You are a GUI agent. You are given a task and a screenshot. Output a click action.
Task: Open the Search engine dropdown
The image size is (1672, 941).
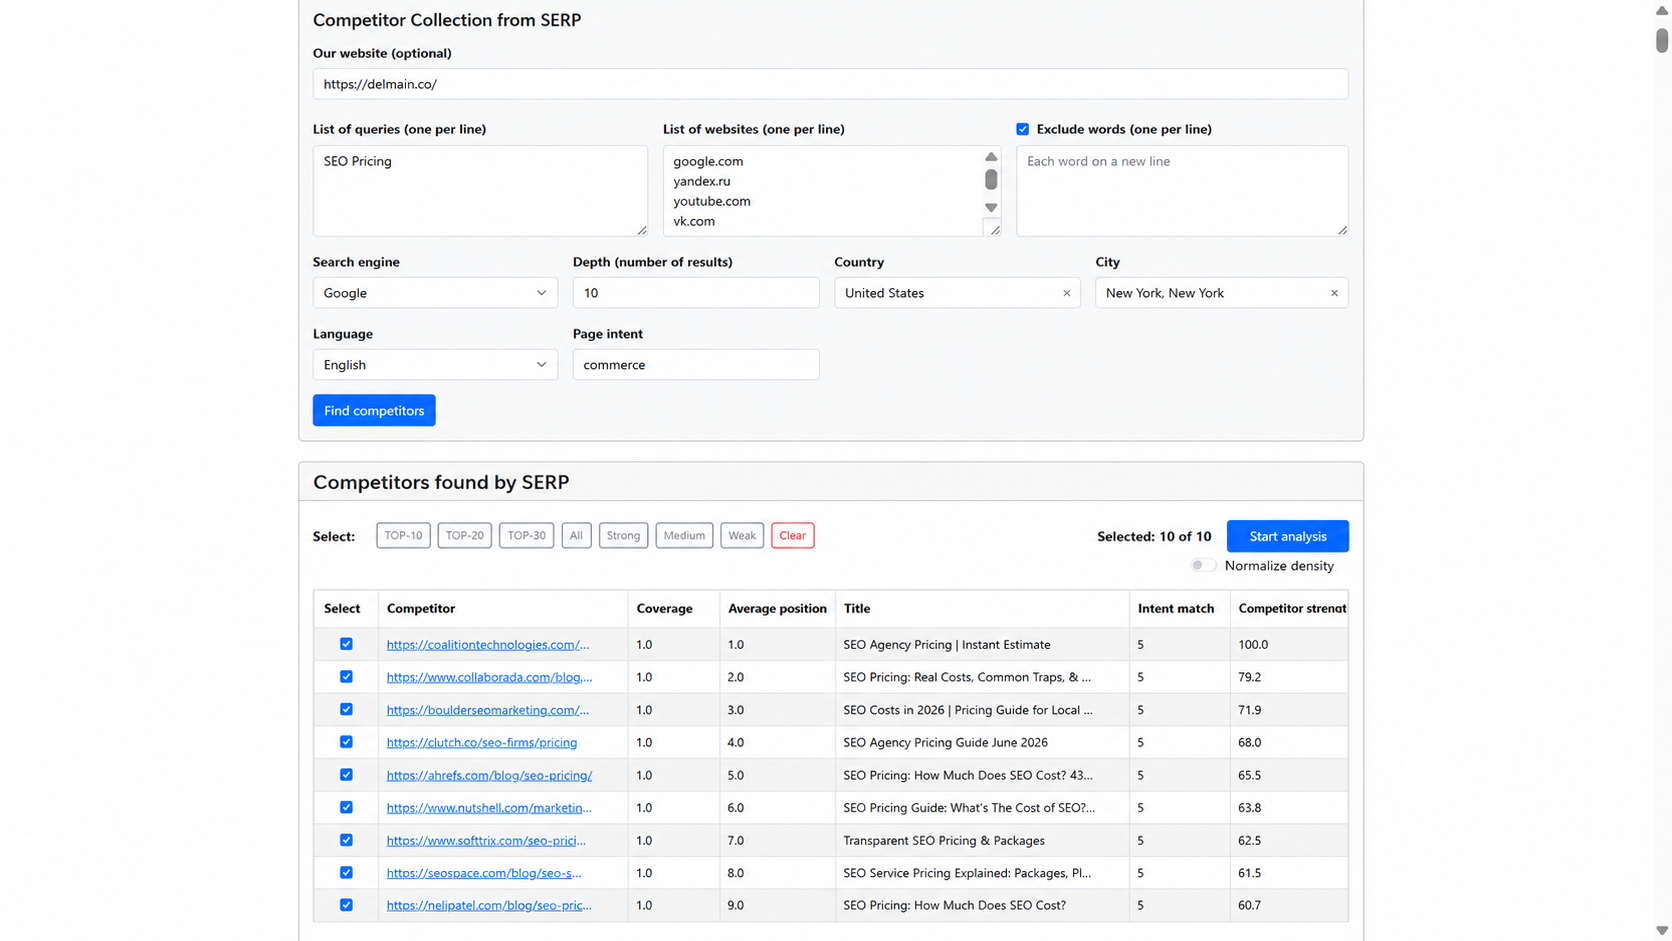tap(435, 293)
